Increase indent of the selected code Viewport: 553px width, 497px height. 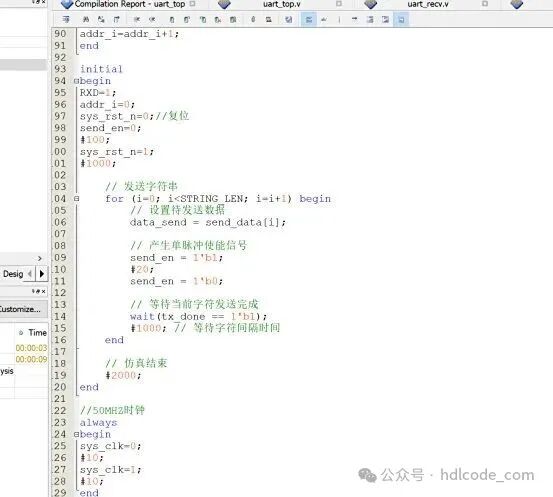click(137, 19)
